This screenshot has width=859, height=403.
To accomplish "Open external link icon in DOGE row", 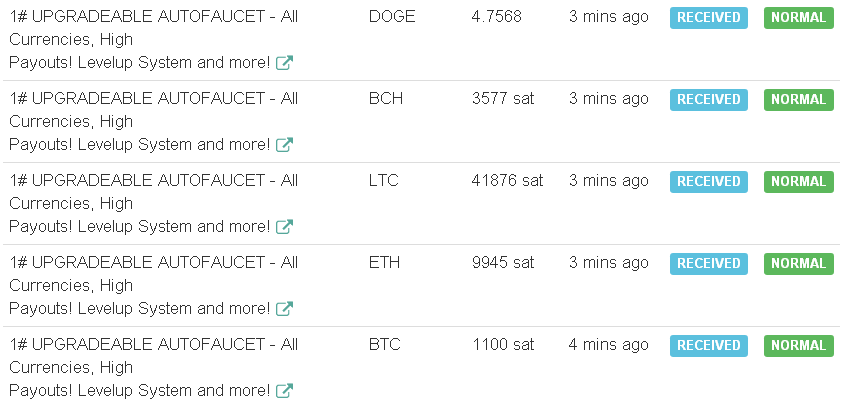I will tap(284, 63).
